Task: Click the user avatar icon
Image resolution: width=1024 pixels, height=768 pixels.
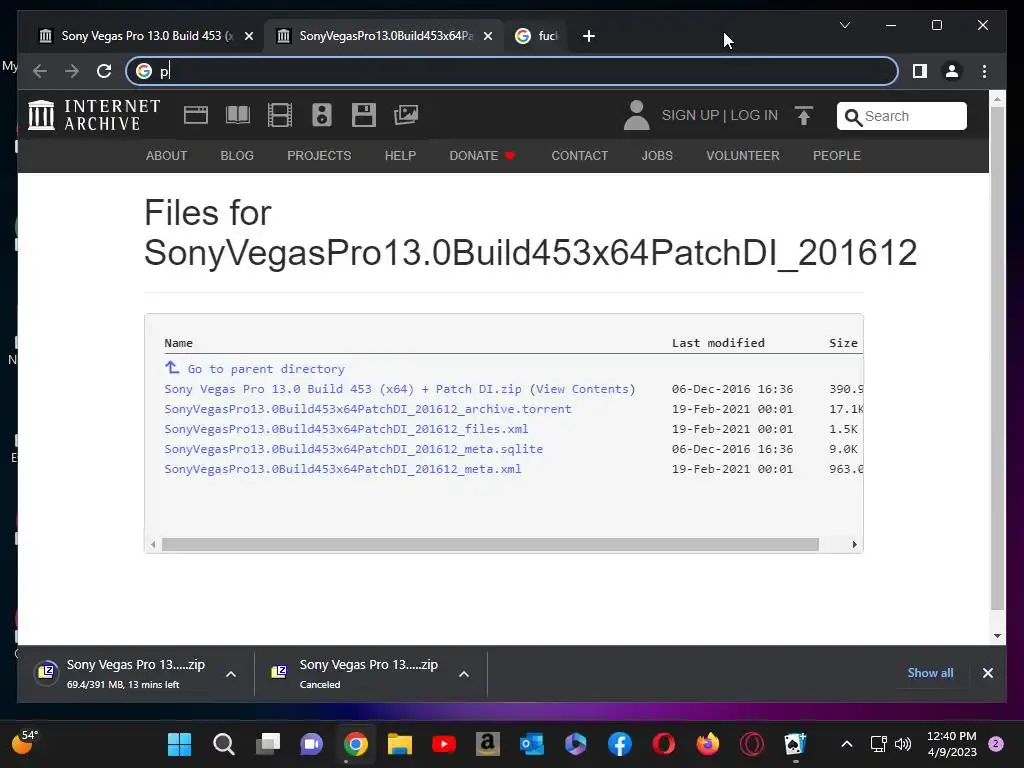Action: pyautogui.click(x=636, y=115)
